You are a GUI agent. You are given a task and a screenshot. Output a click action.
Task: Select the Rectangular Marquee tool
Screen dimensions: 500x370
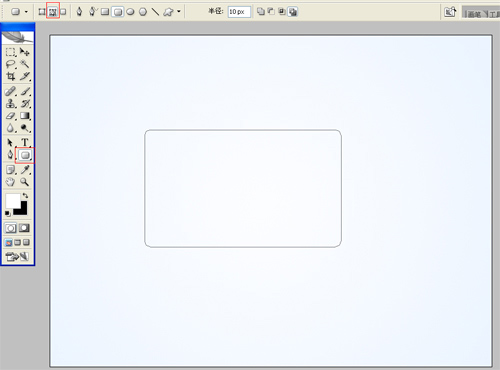coord(10,52)
